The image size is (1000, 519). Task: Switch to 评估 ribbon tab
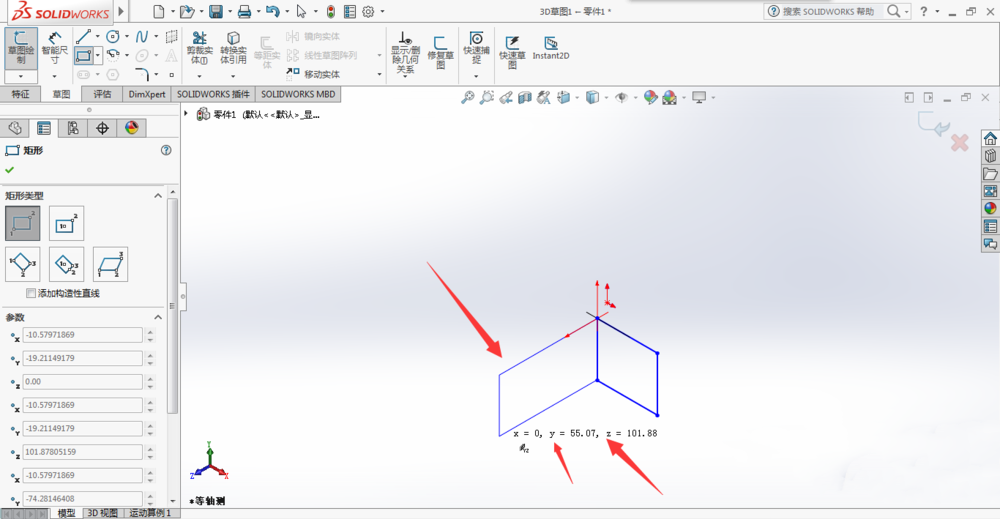tap(102, 94)
